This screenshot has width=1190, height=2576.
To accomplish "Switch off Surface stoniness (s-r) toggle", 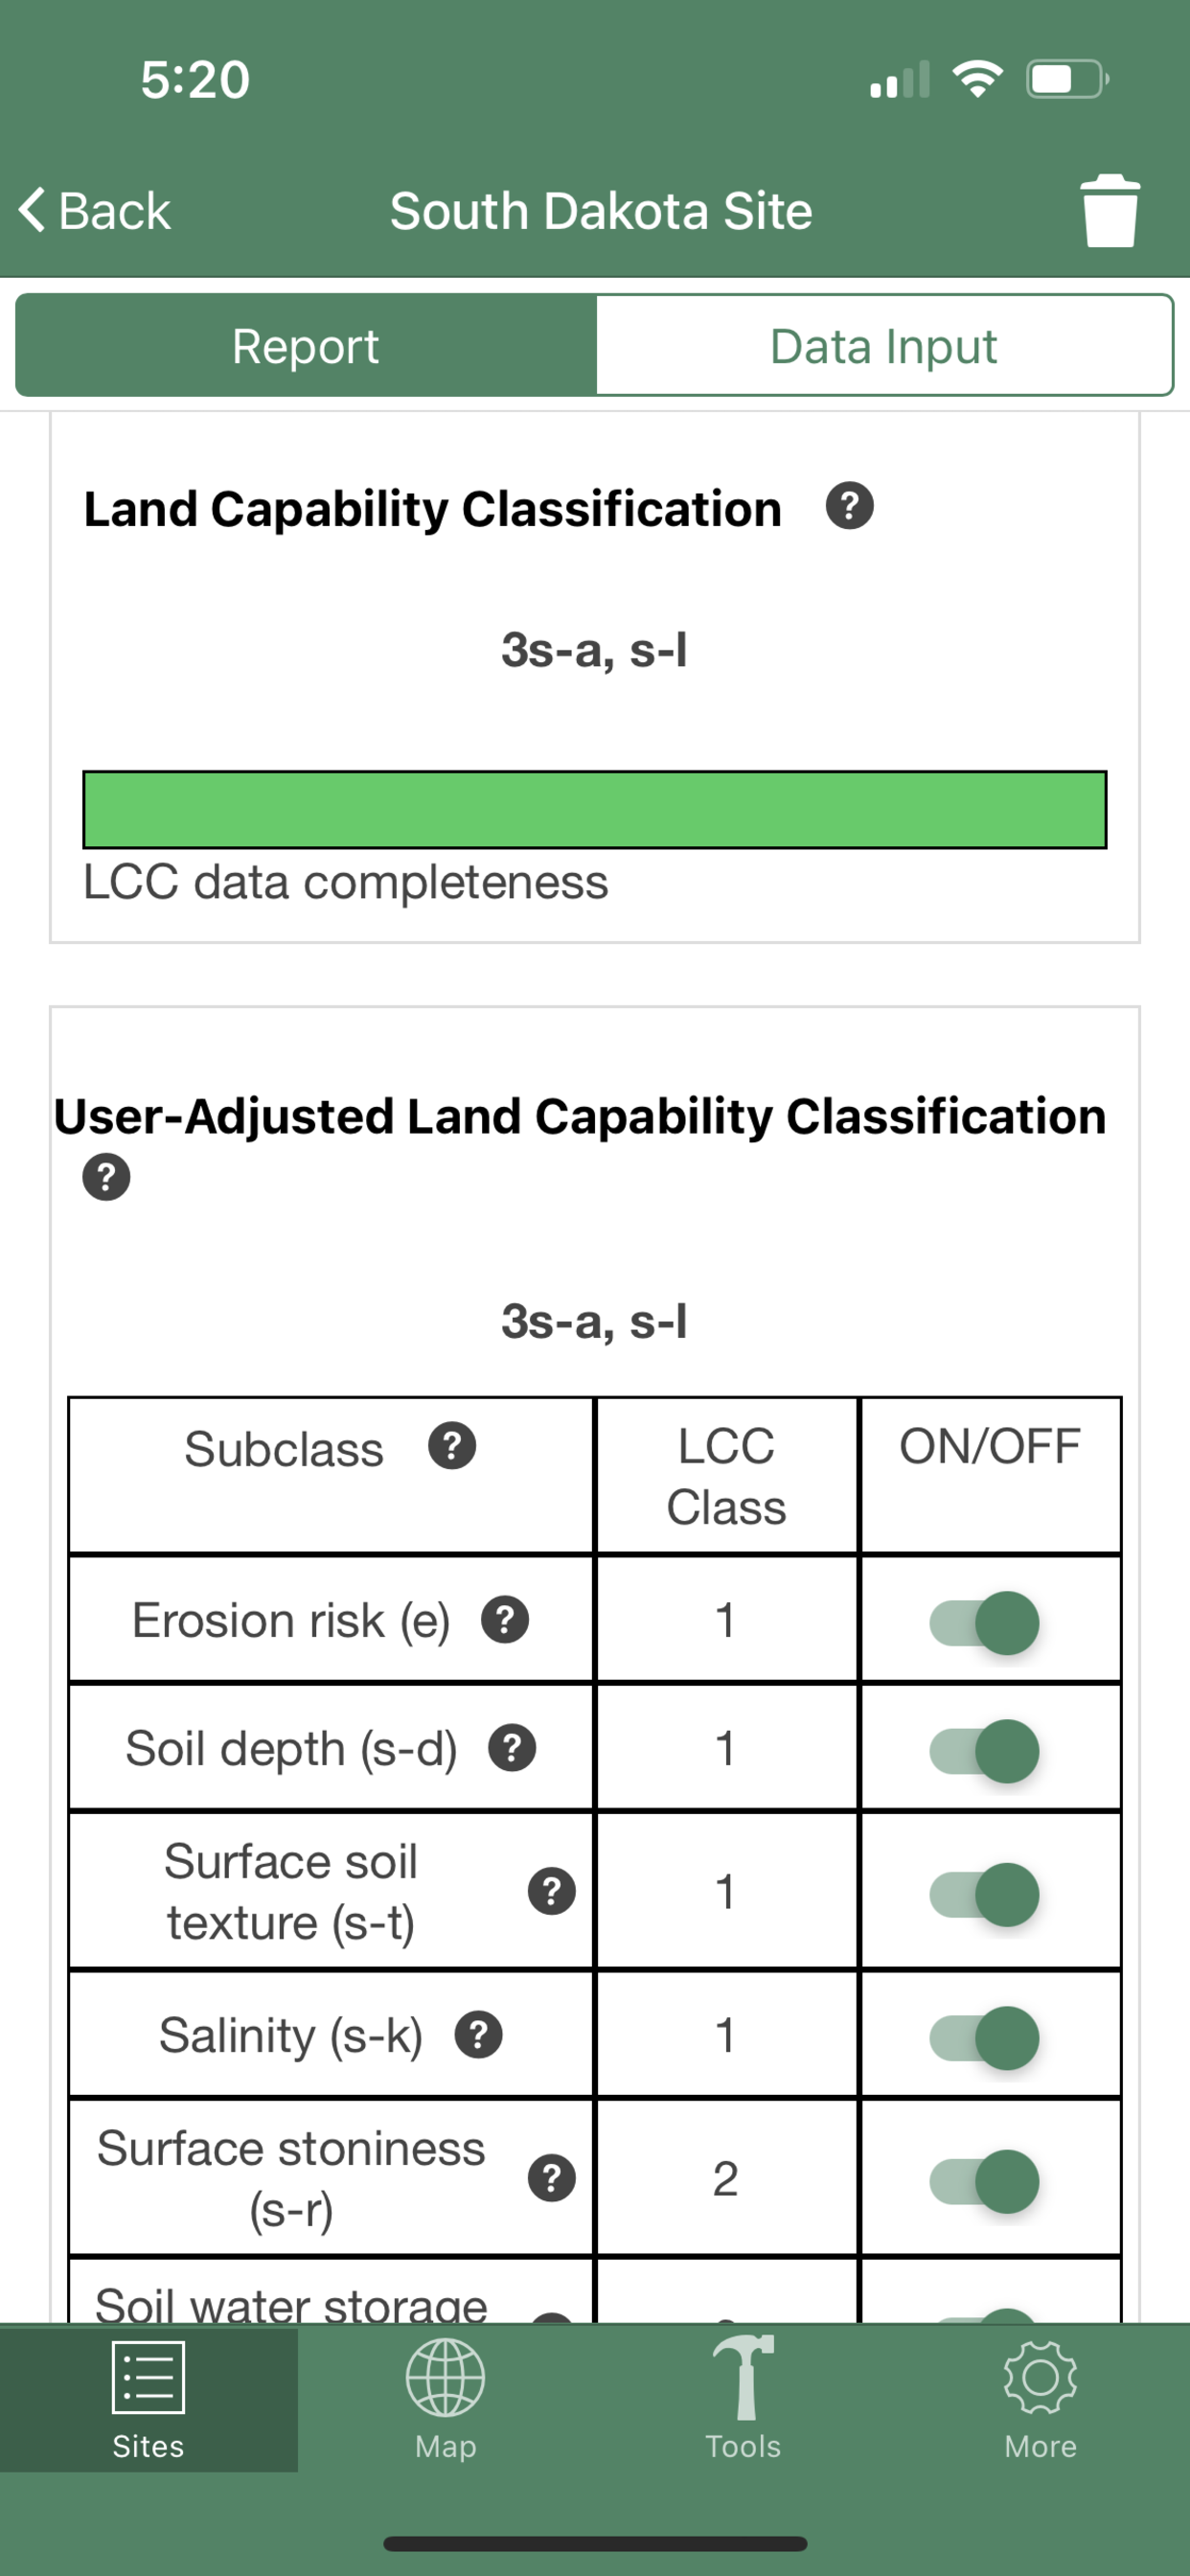I will 984,2181.
